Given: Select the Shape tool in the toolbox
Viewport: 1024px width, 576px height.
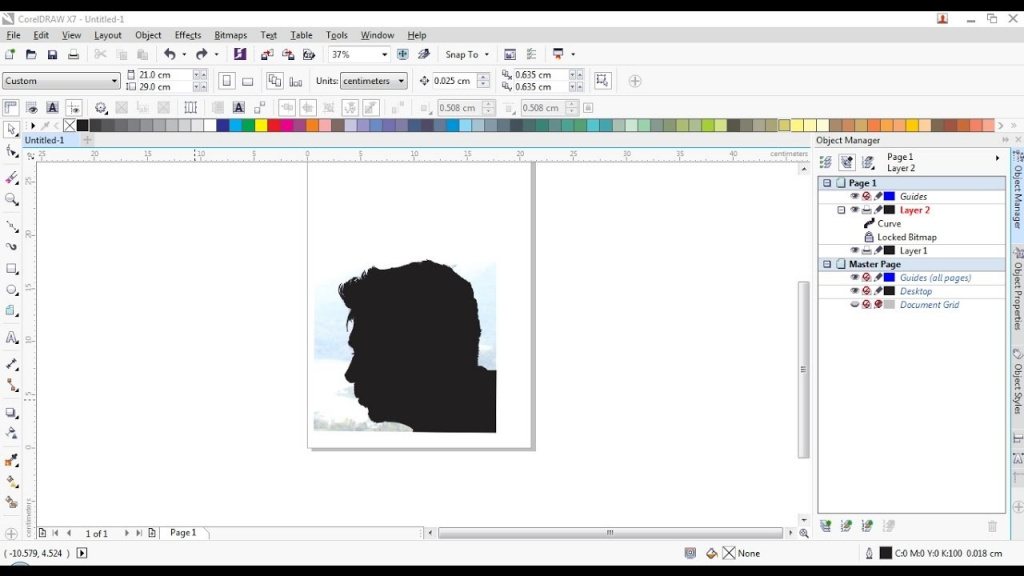Looking at the screenshot, I should 11,152.
